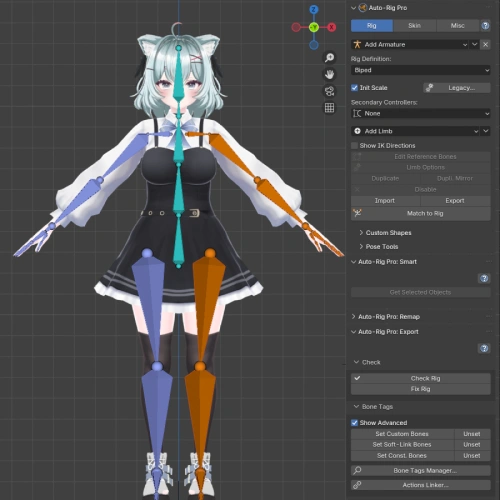
Task: Open the Add Armature dropdown
Action: 410,44
